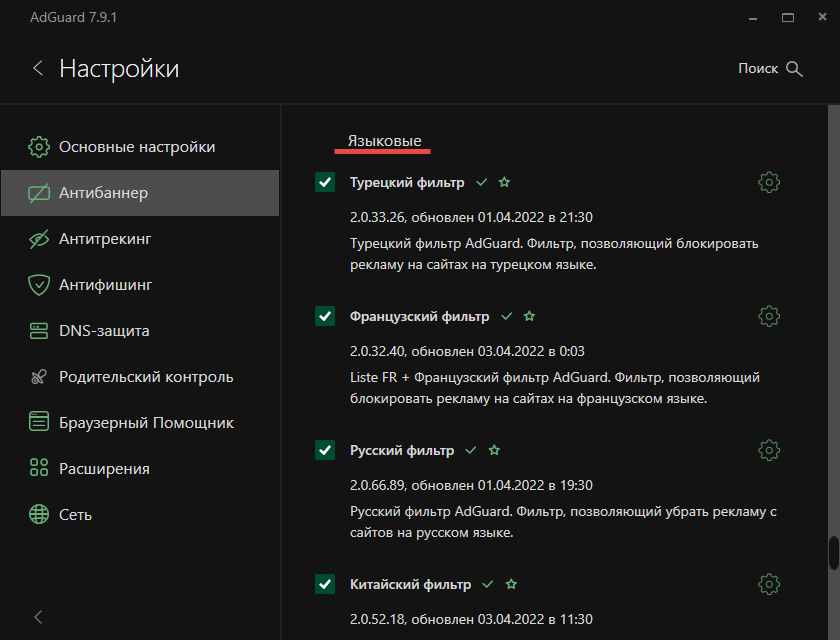Image resolution: width=840 pixels, height=640 pixels.
Task: Maximize the AdGuard window
Action: pyautogui.click(x=788, y=18)
